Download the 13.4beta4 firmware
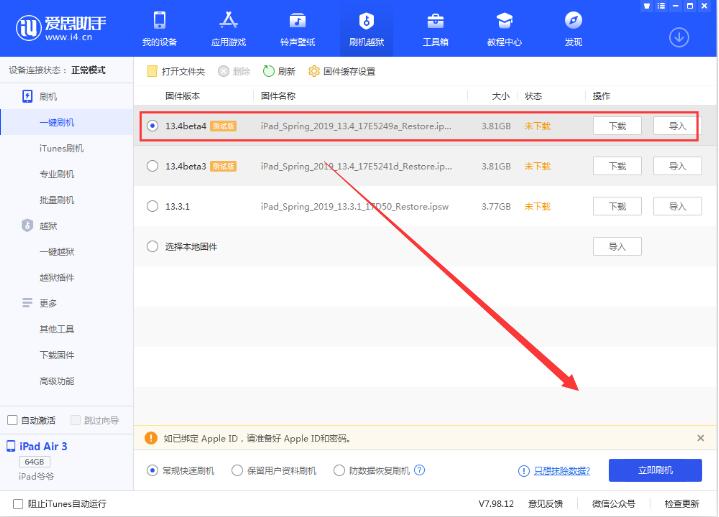The width and height of the screenshot is (719, 517). pyautogui.click(x=617, y=126)
